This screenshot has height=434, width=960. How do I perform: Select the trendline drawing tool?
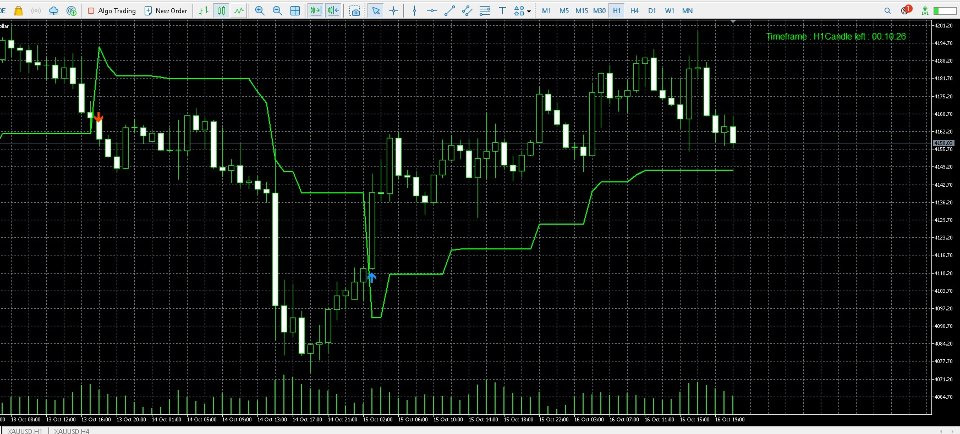point(450,10)
